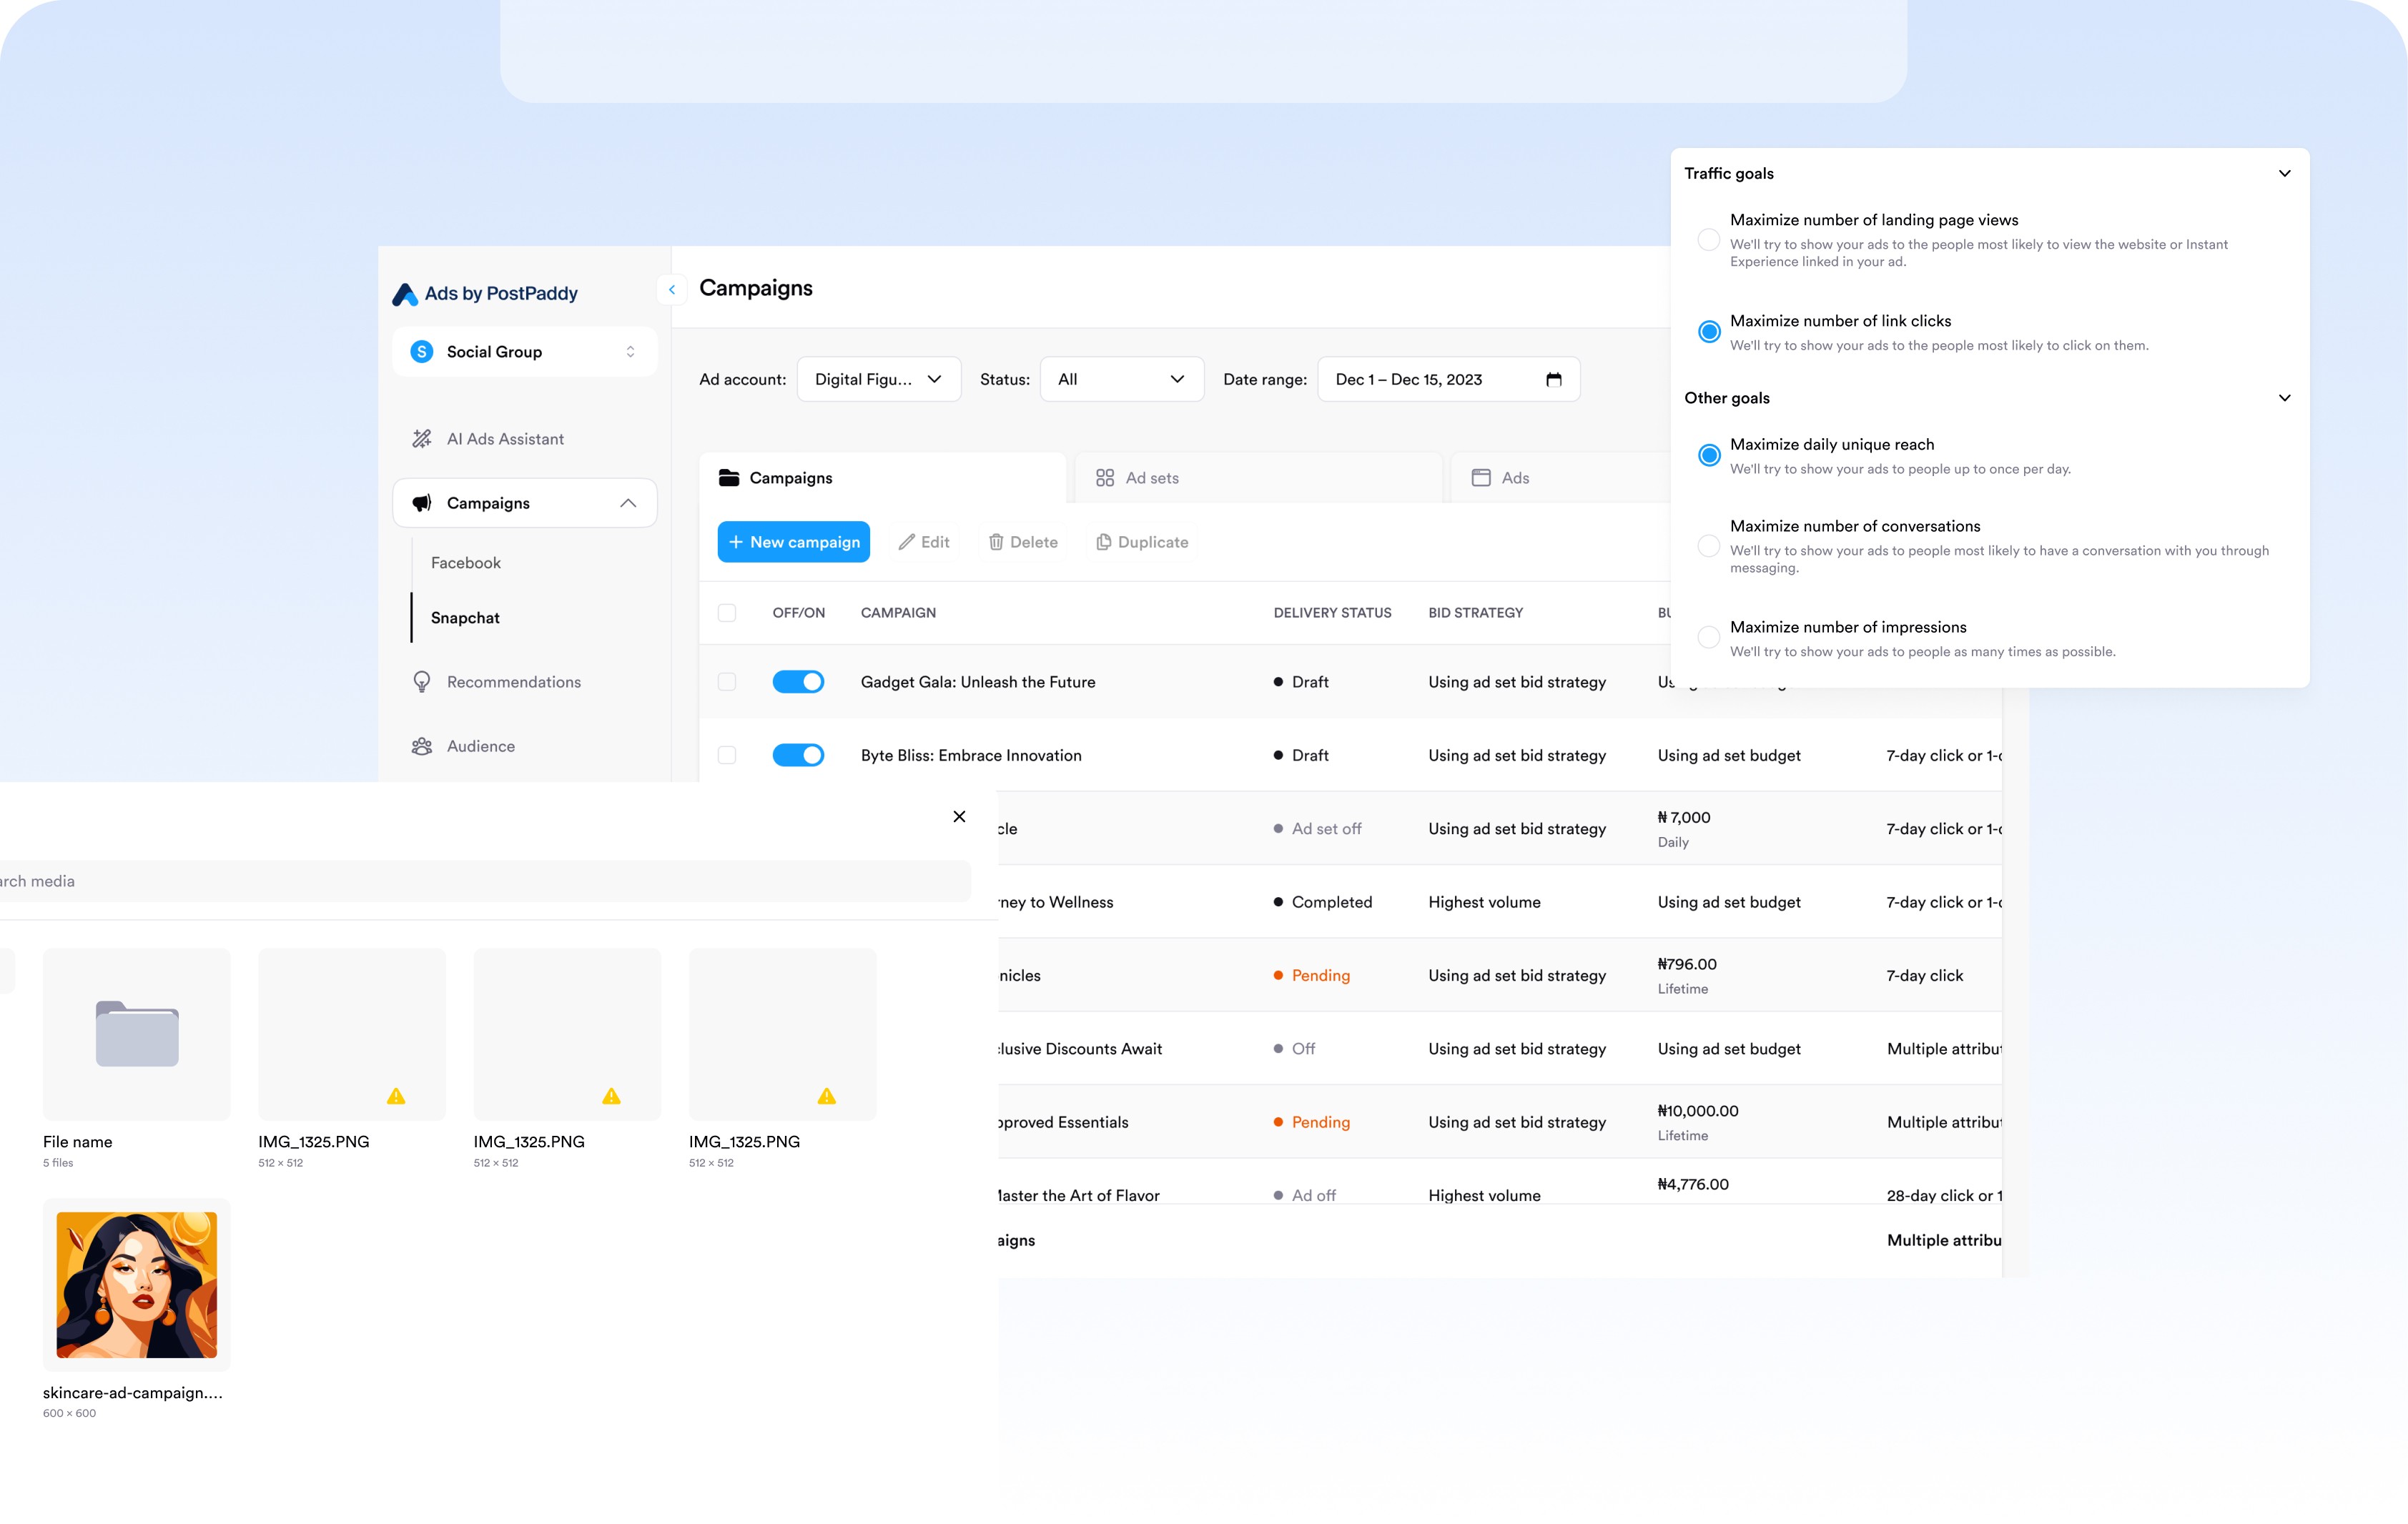This screenshot has width=2408, height=1524.
Task: Open the Ad account dropdown
Action: [878, 379]
